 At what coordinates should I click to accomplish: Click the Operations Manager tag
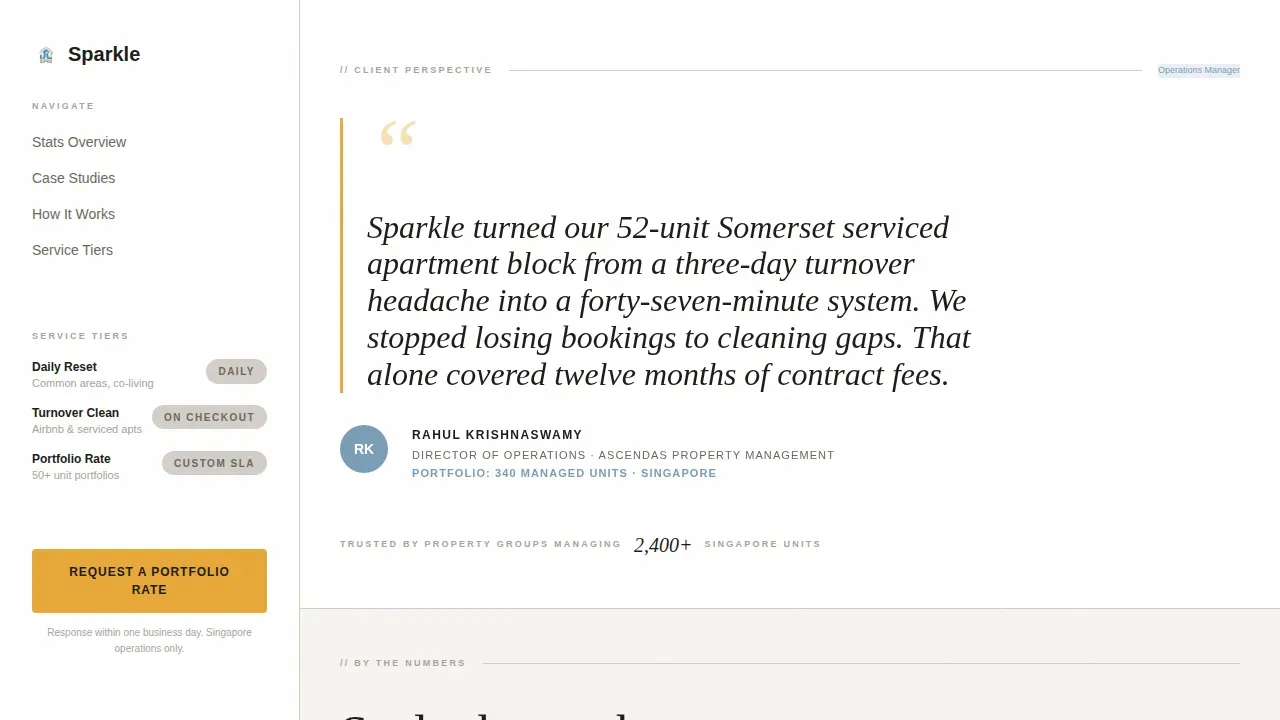[x=1199, y=70]
